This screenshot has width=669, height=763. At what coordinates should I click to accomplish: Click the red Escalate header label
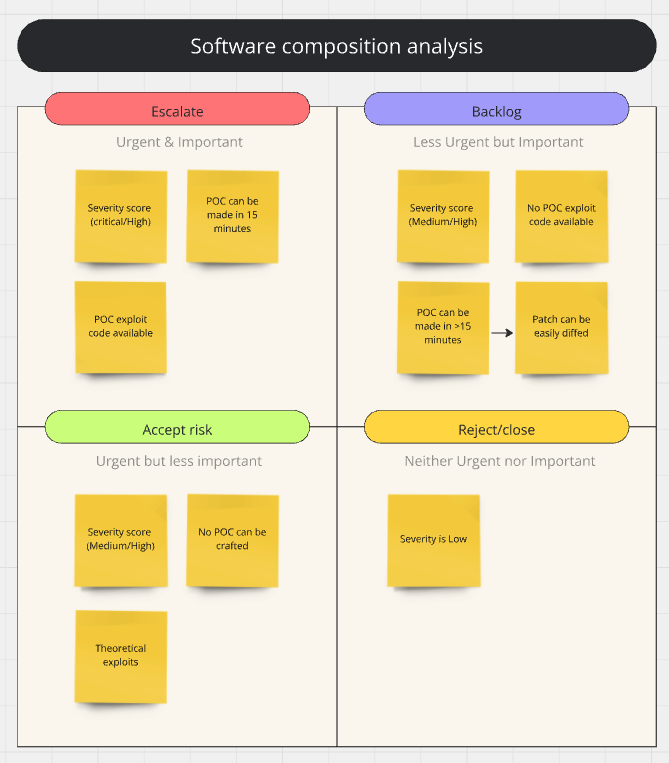coord(177,110)
